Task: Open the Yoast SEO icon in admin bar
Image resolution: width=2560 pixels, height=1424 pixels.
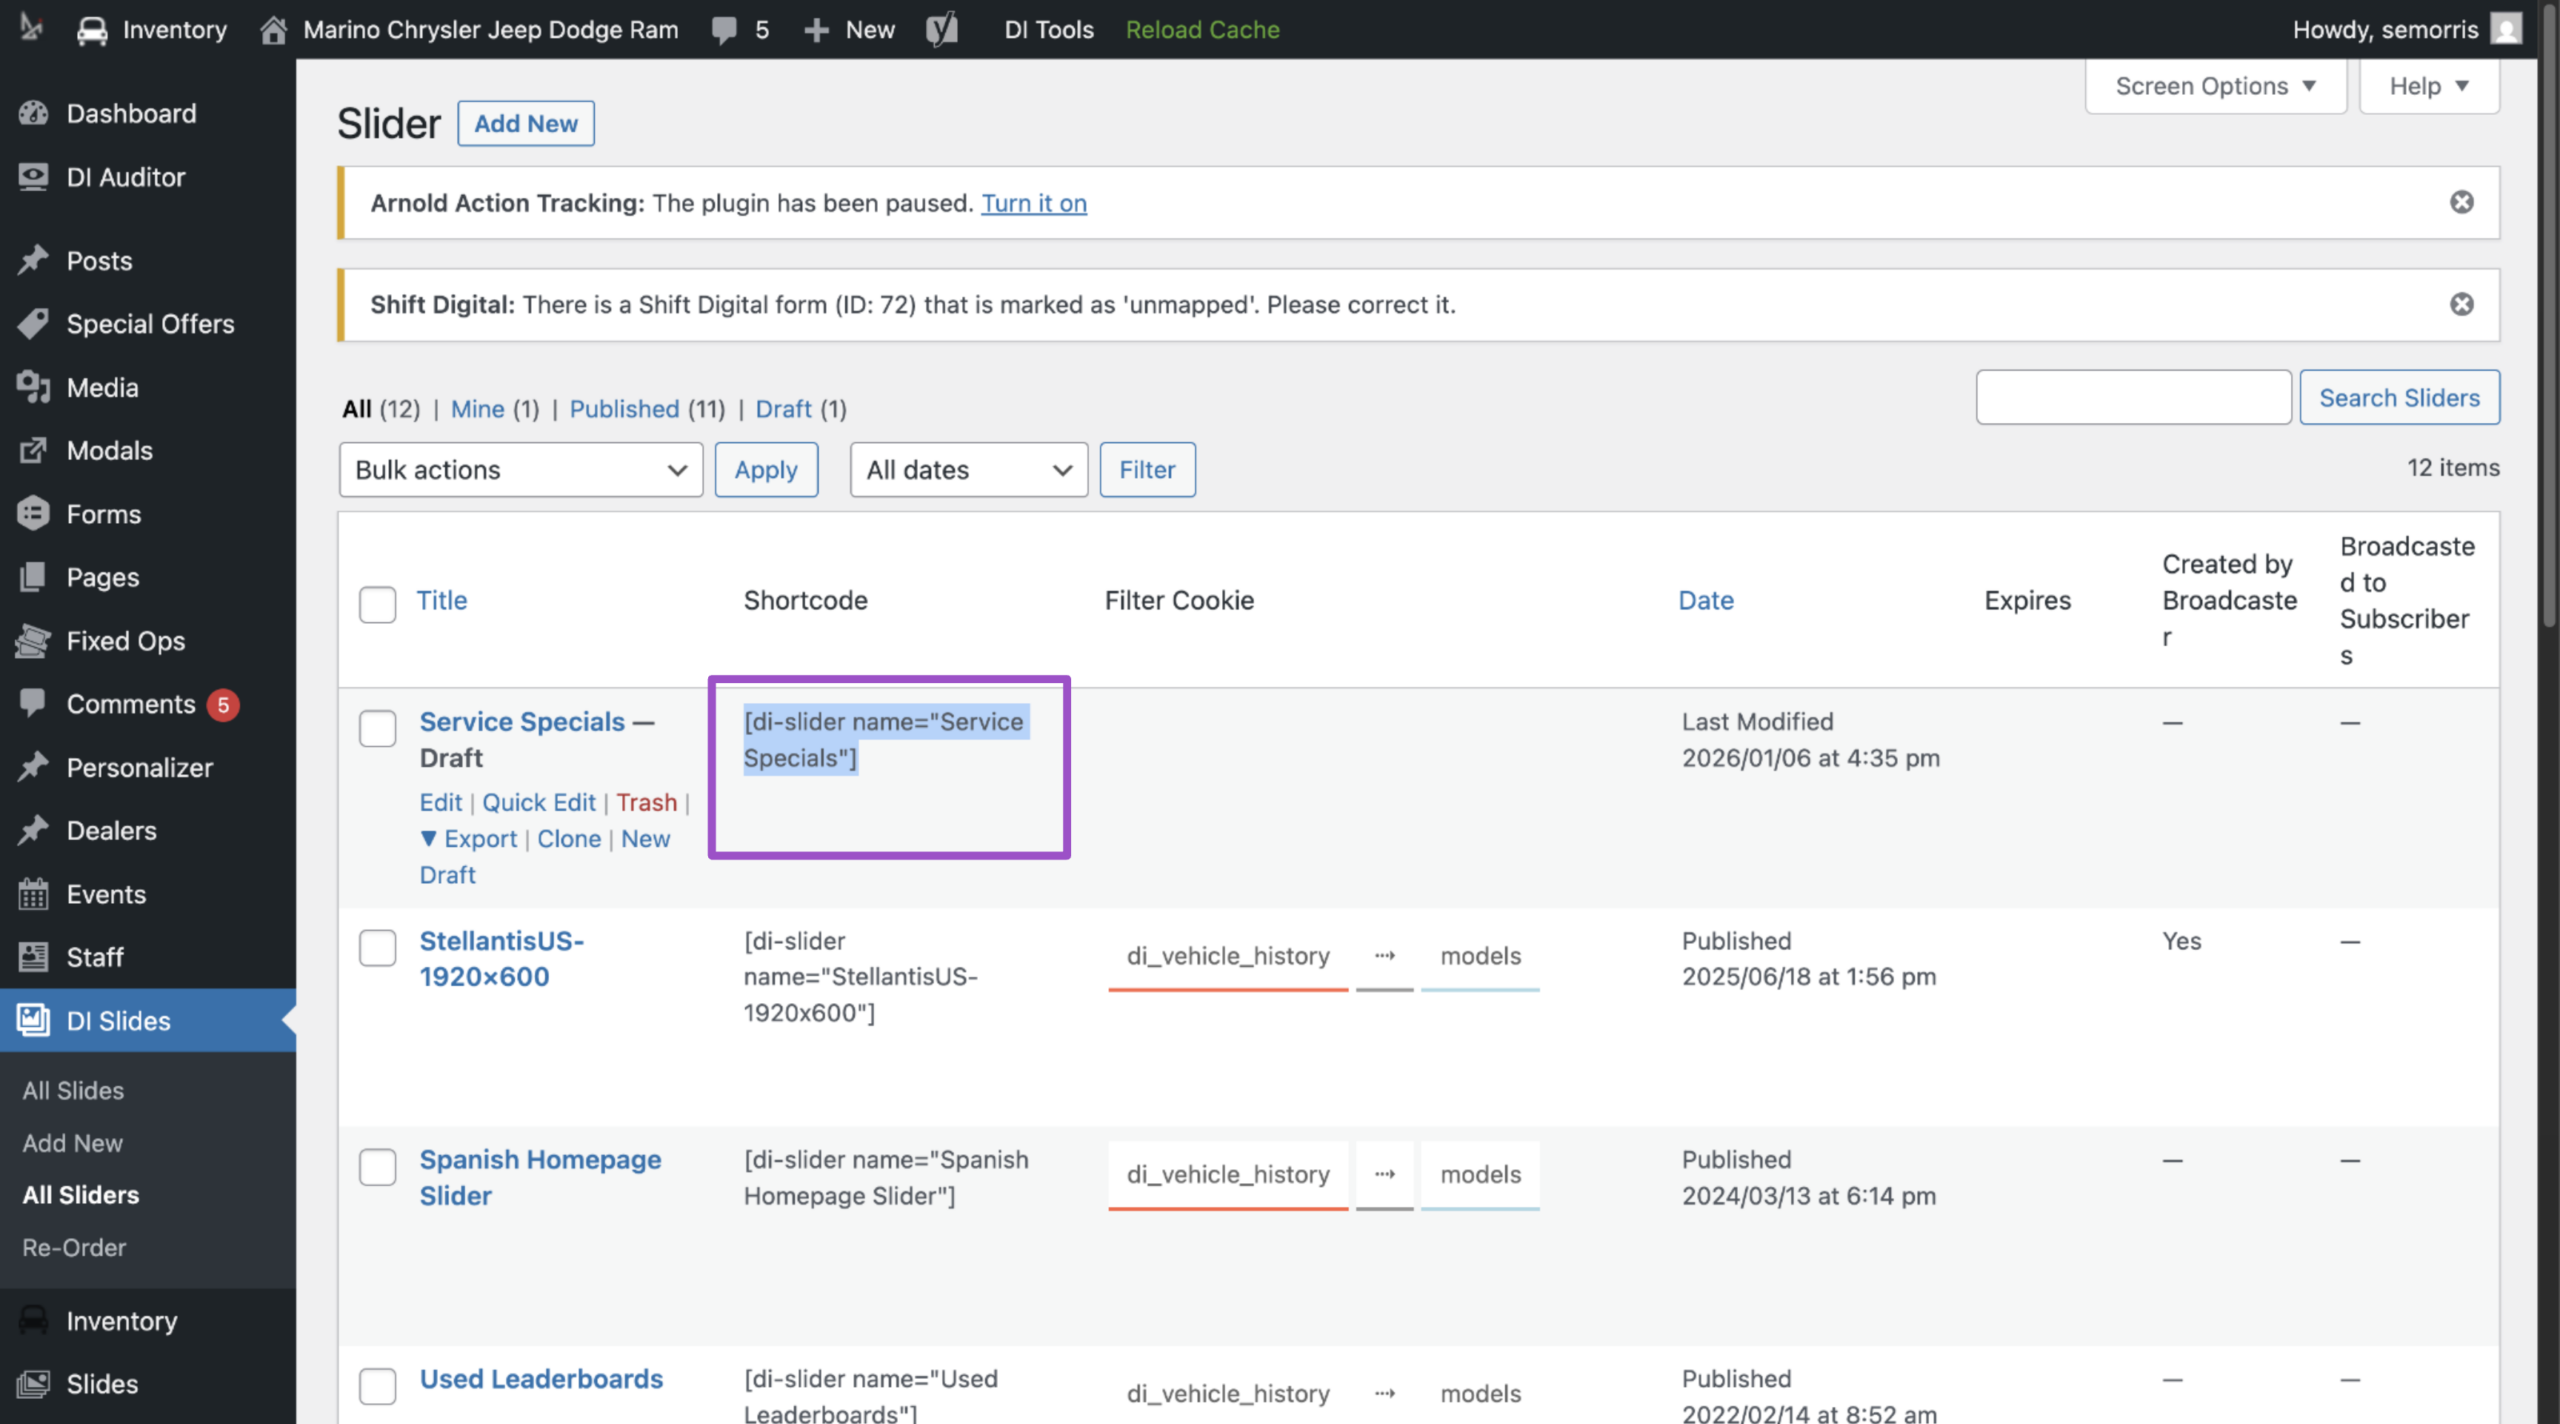Action: click(941, 29)
